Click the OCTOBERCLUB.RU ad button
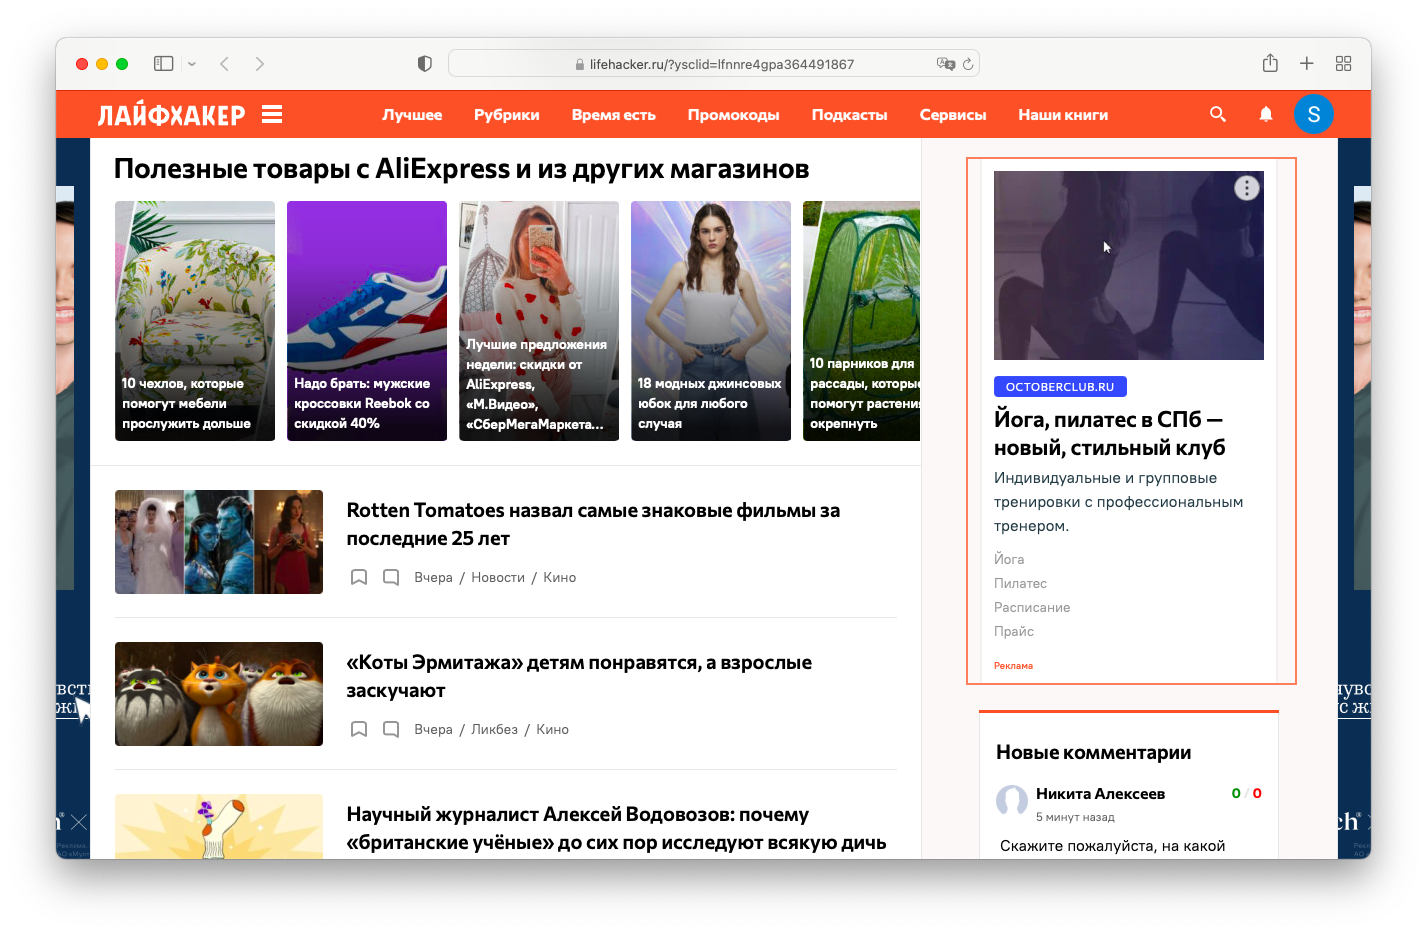 click(x=1060, y=386)
